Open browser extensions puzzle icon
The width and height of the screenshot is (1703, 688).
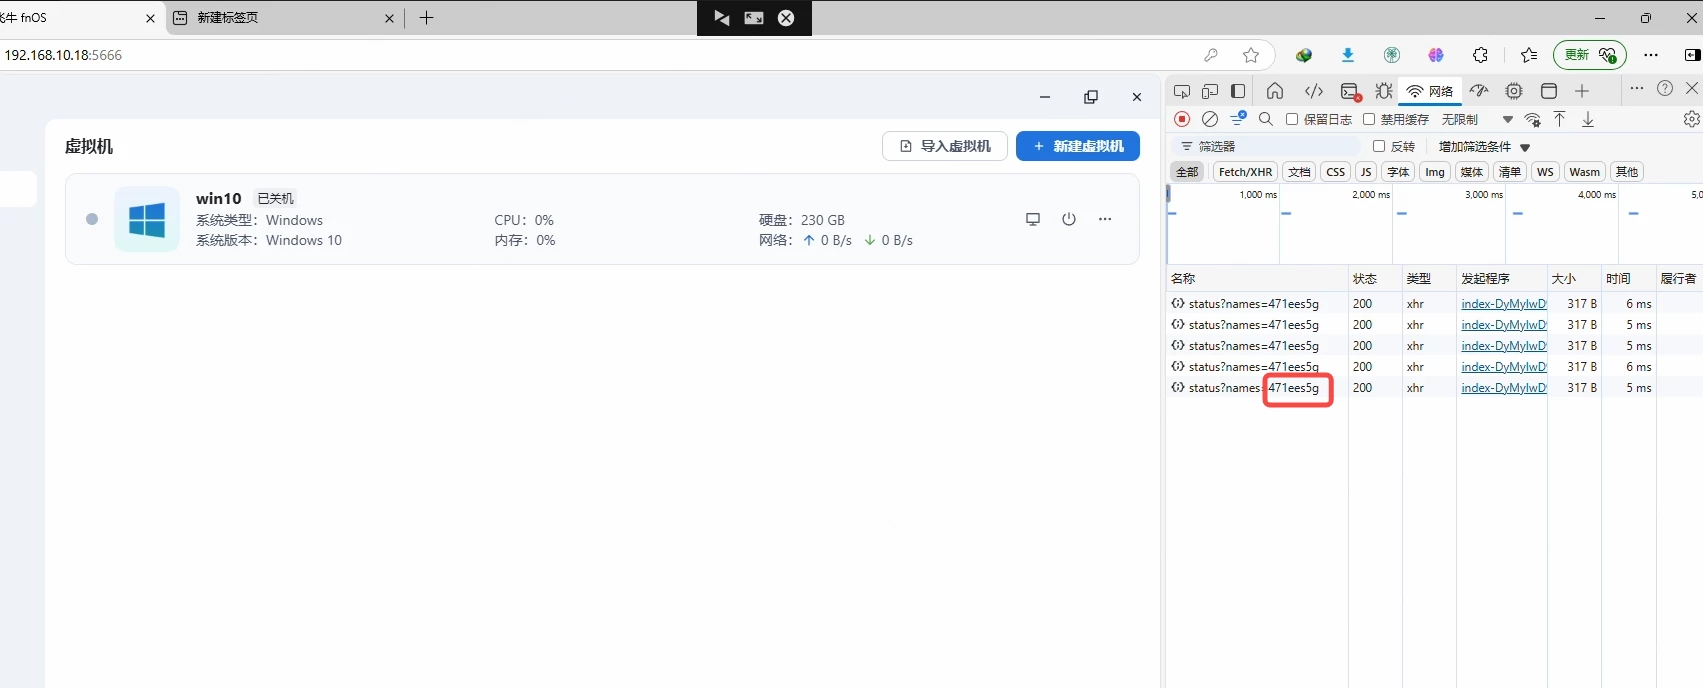[1480, 55]
